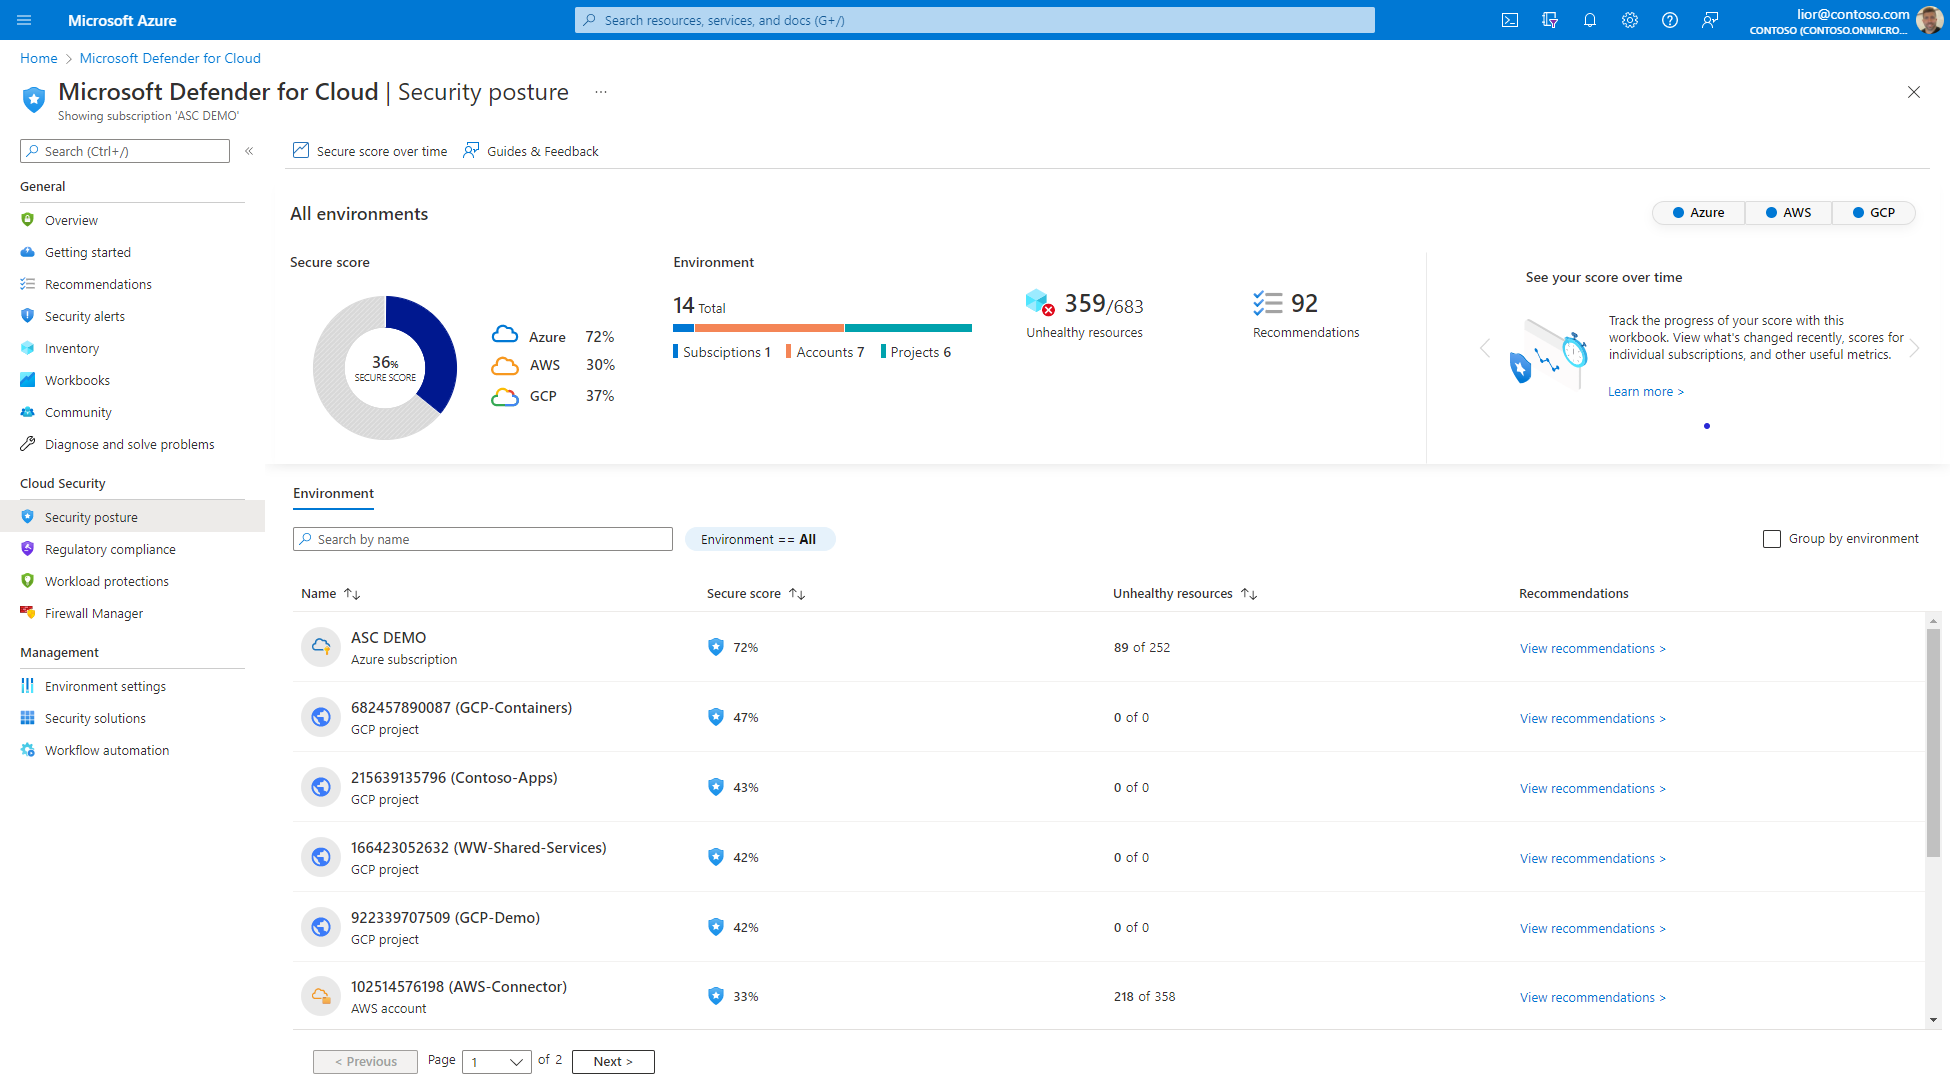Open portal settings gear
Image resolution: width=1950 pixels, height=1087 pixels.
pyautogui.click(x=1630, y=20)
